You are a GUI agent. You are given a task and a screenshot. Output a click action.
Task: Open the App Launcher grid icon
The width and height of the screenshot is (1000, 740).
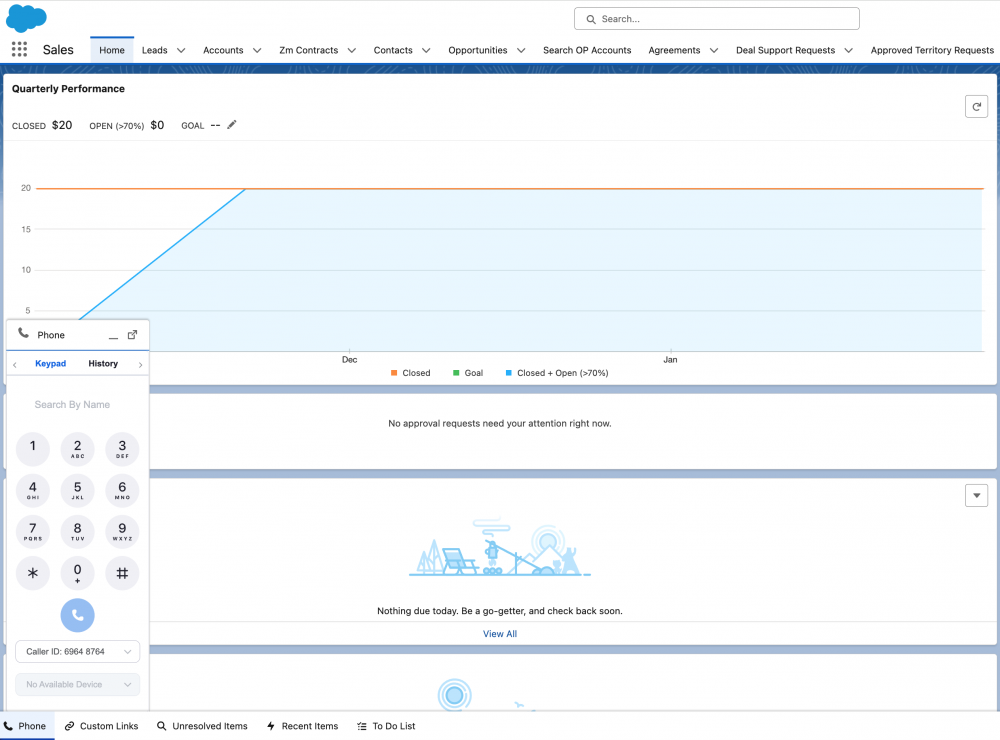(19, 49)
